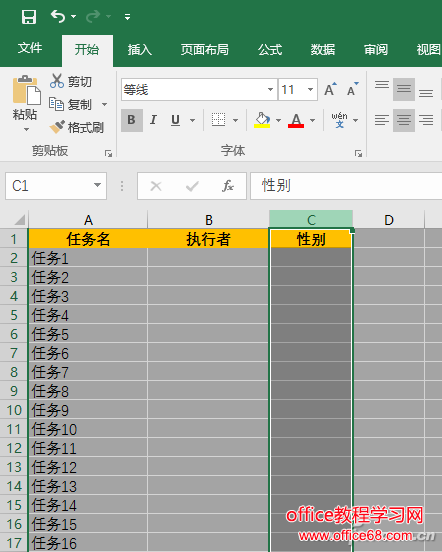Undo the last action
The height and width of the screenshot is (552, 442).
pyautogui.click(x=58, y=17)
